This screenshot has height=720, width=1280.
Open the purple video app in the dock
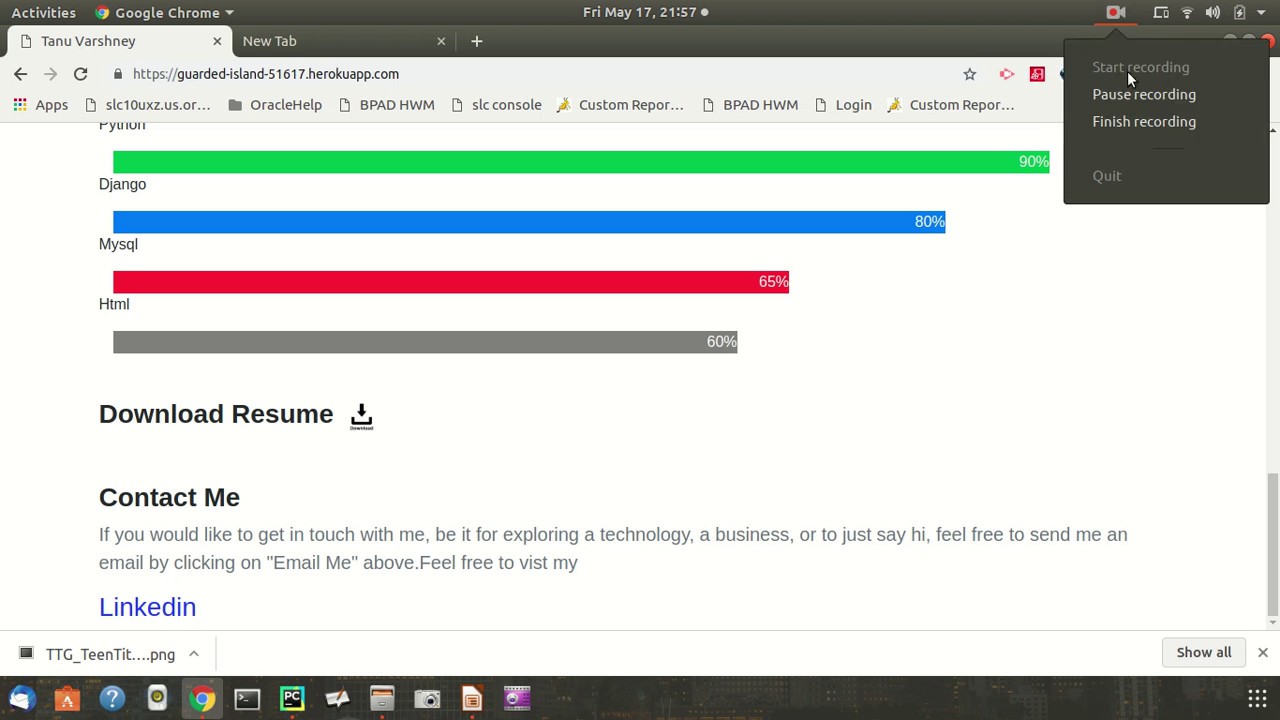click(517, 698)
